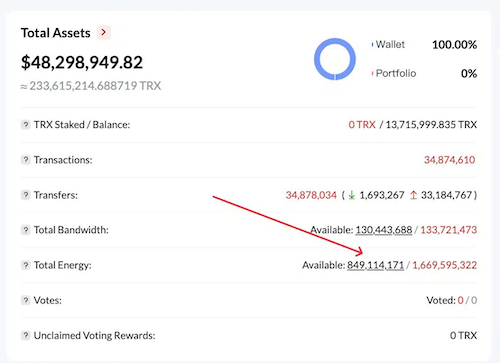The image size is (500, 363).
Task: Click available bandwidth 130,443,688
Action: 384,230
